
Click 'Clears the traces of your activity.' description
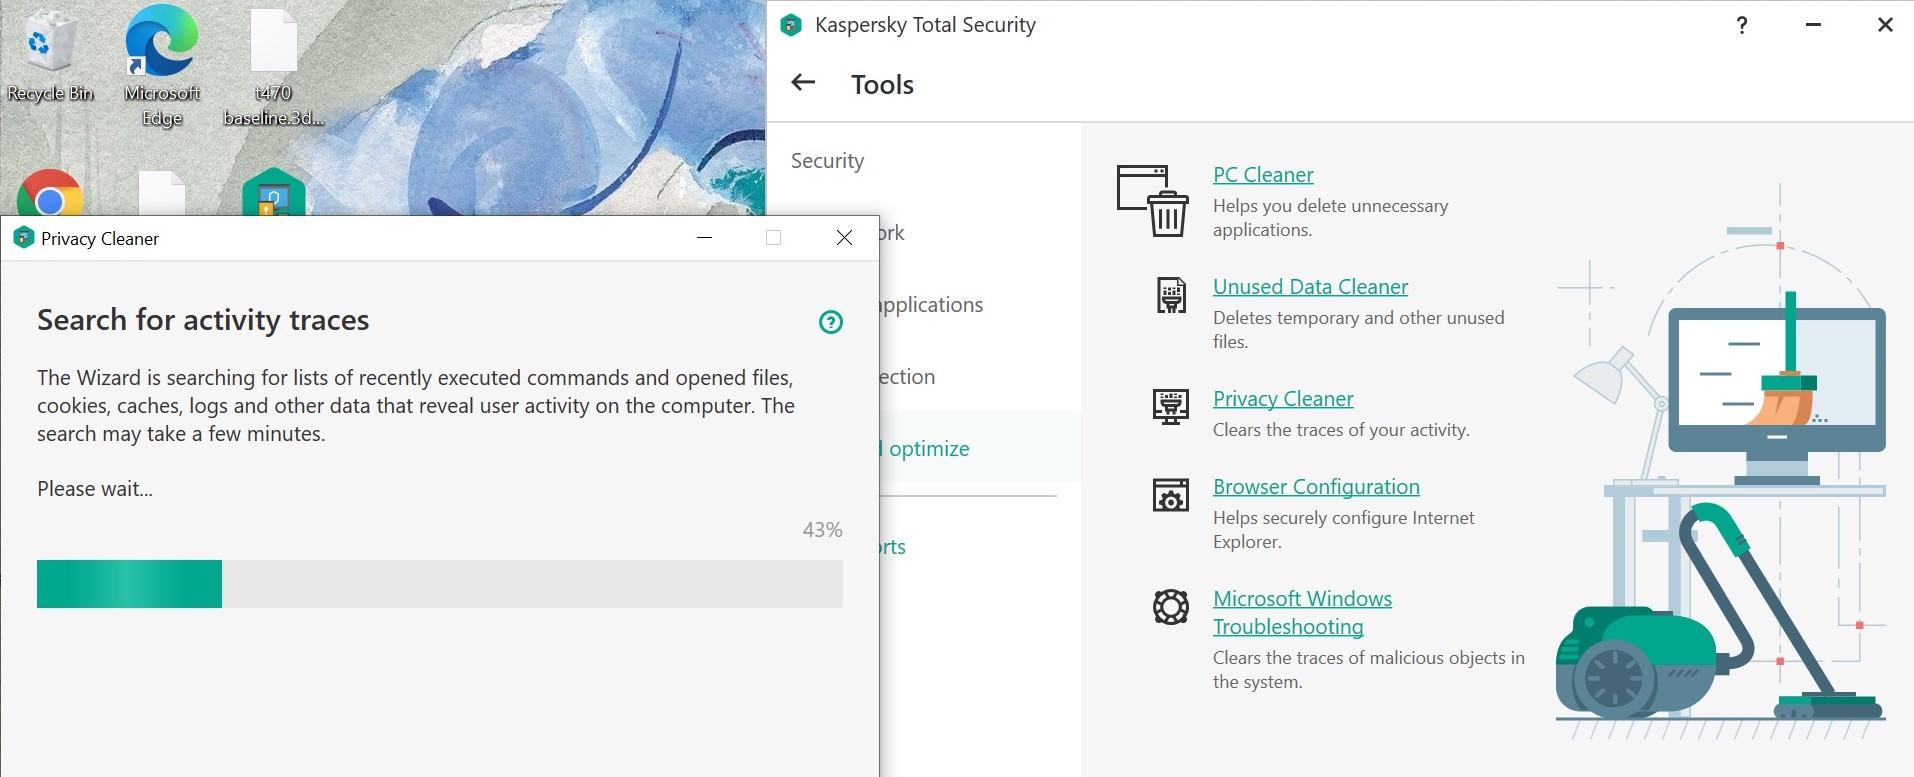click(x=1341, y=430)
